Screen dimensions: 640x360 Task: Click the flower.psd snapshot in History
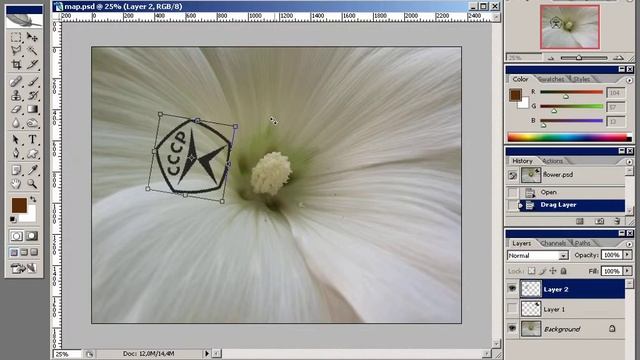565,175
